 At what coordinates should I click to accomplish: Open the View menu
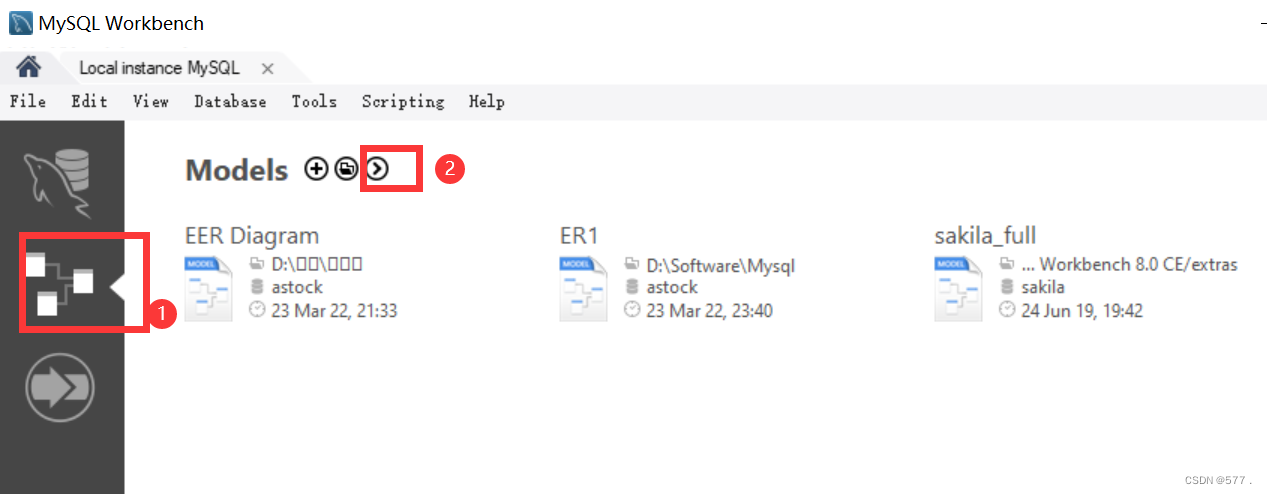coord(151,101)
